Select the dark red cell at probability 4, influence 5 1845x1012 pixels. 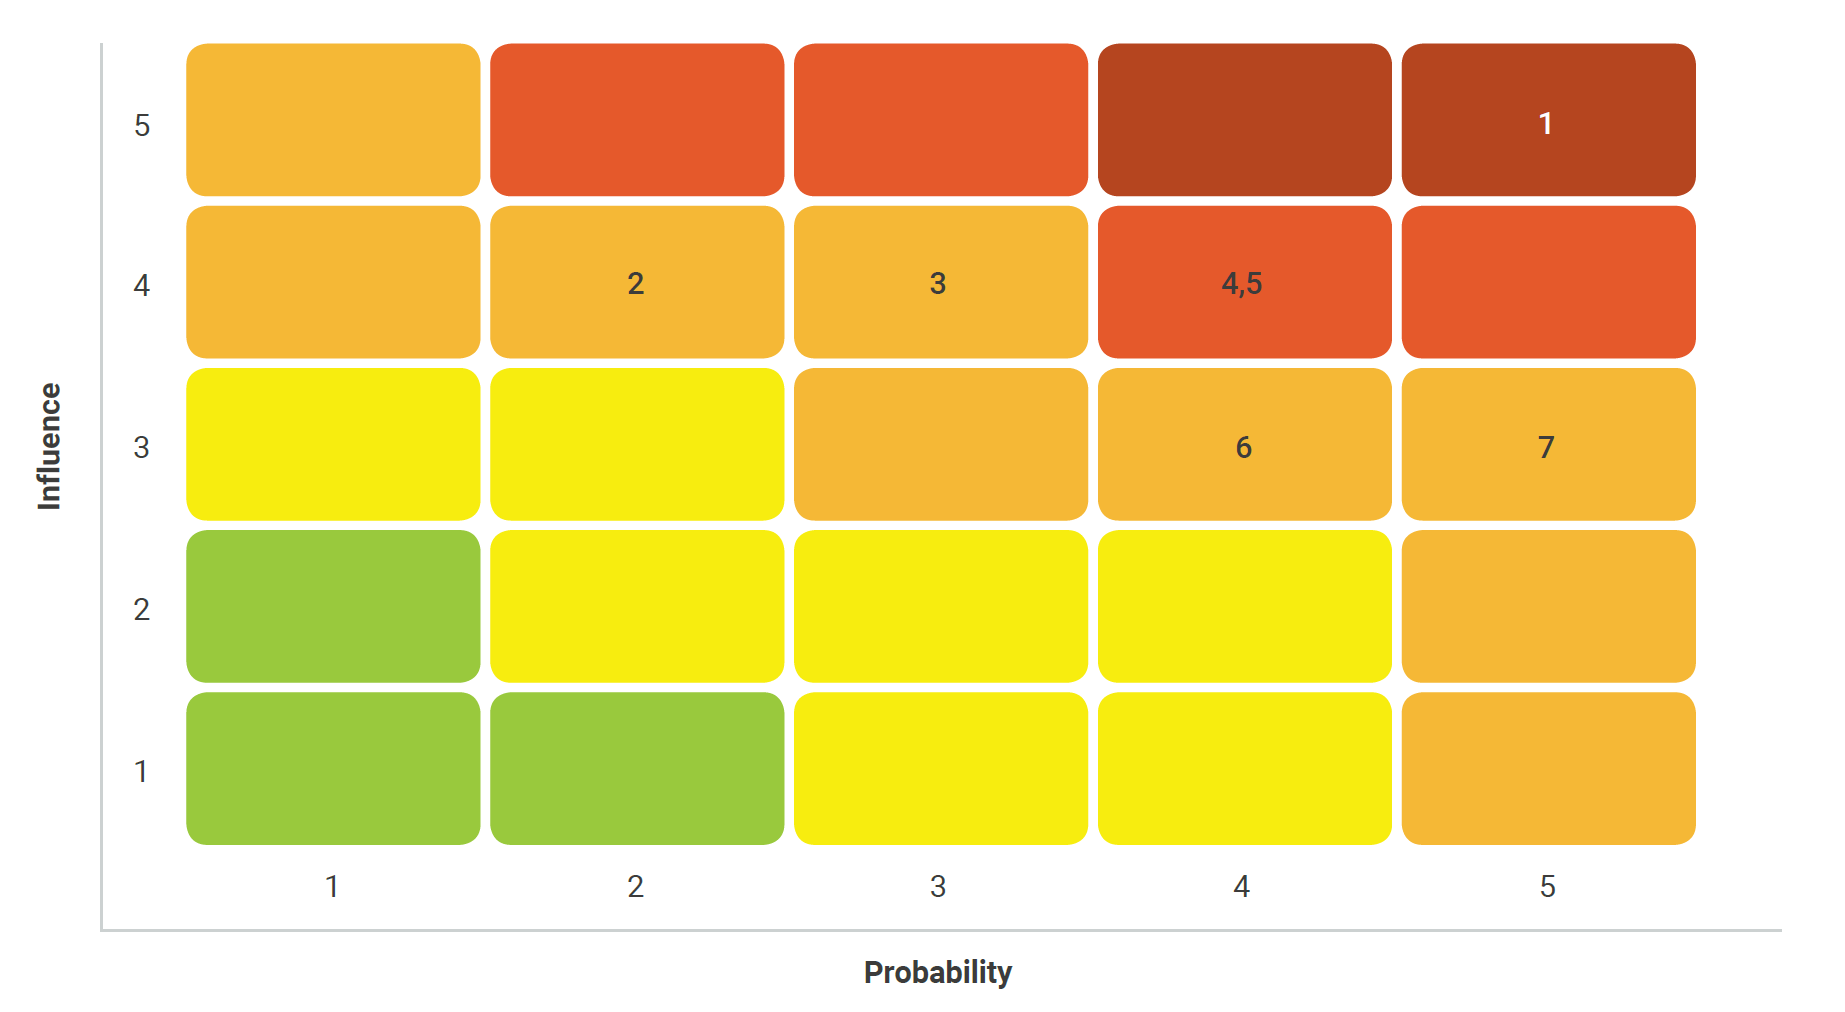(x=1244, y=120)
